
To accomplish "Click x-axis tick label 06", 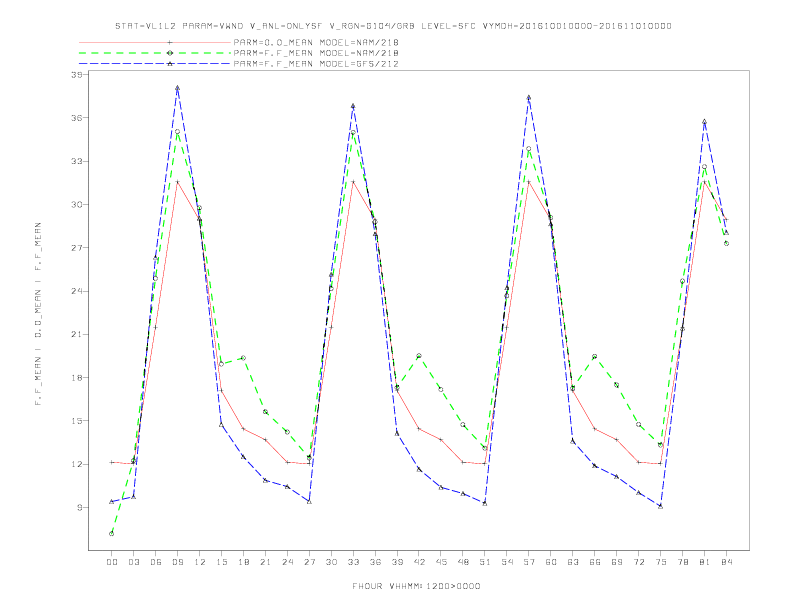I will tap(156, 562).
